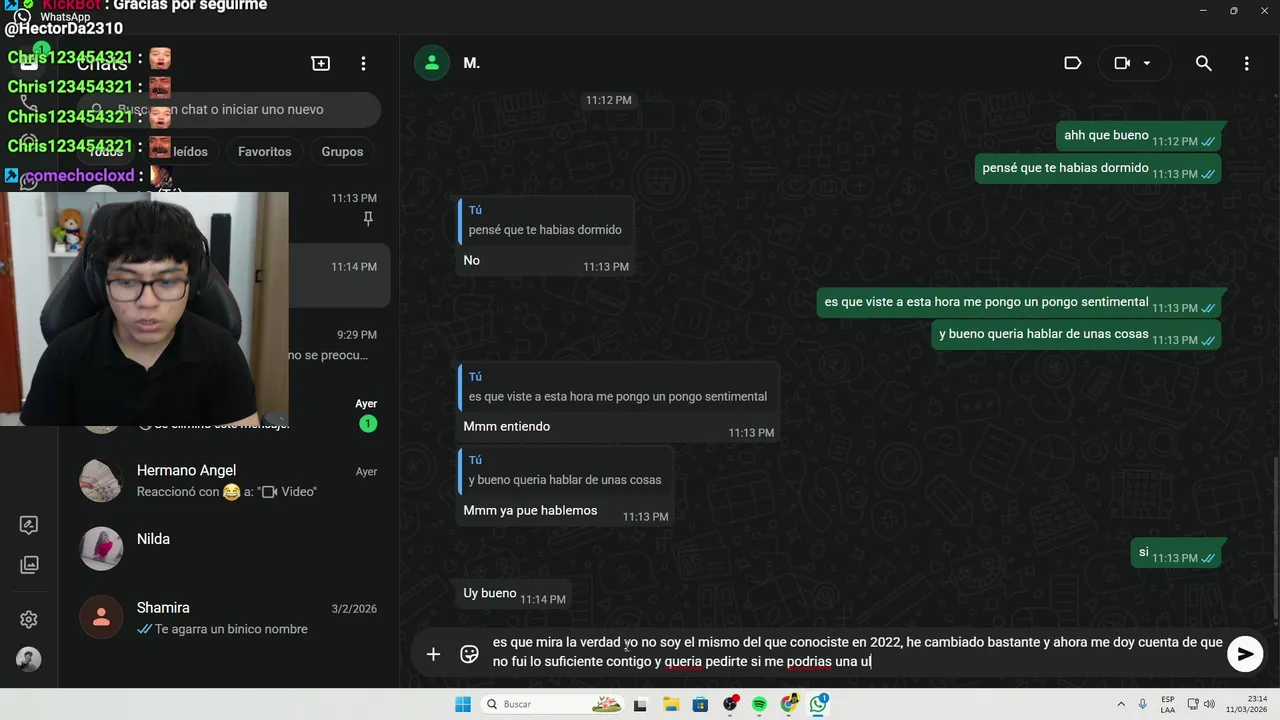Open Hermano Angel's profile photo thumbnail
The width and height of the screenshot is (1280, 720).
point(101,480)
